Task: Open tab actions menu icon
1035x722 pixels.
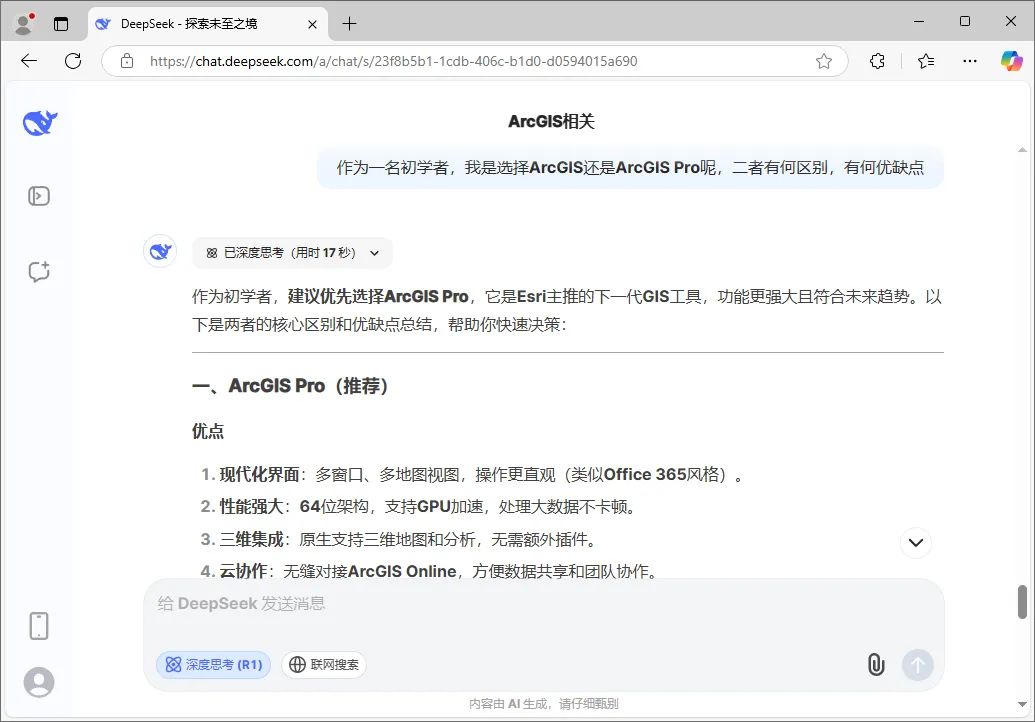Action: point(61,24)
